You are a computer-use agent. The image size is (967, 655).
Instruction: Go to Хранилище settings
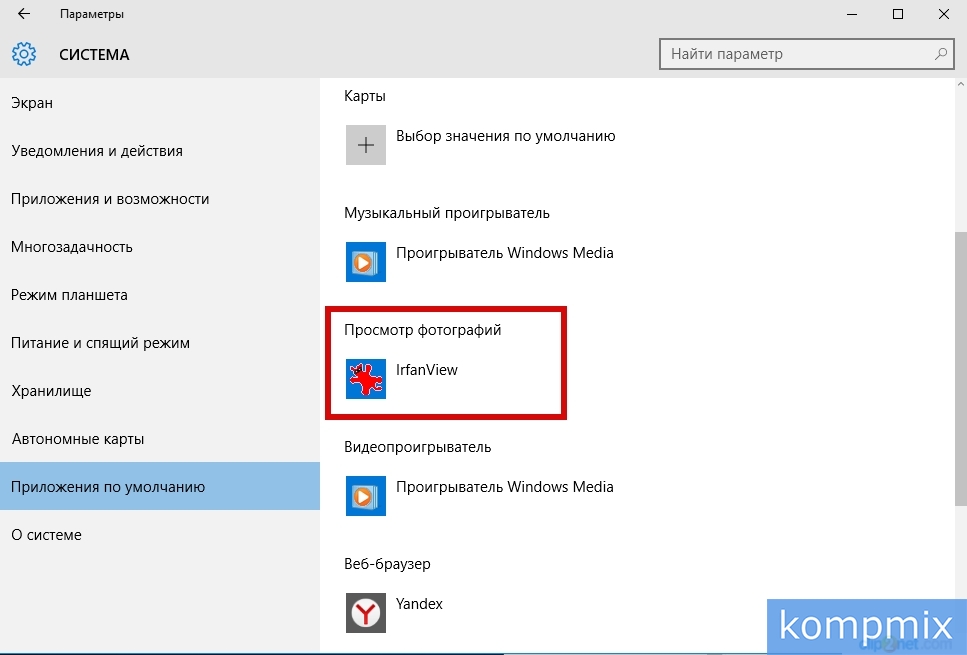point(160,391)
